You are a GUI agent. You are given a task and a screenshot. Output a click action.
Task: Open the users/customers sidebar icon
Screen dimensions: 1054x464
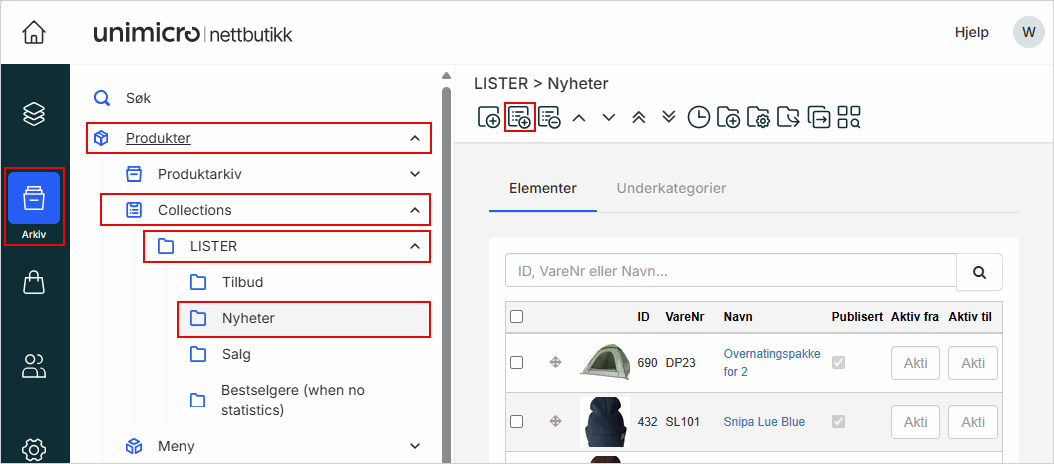coord(34,366)
